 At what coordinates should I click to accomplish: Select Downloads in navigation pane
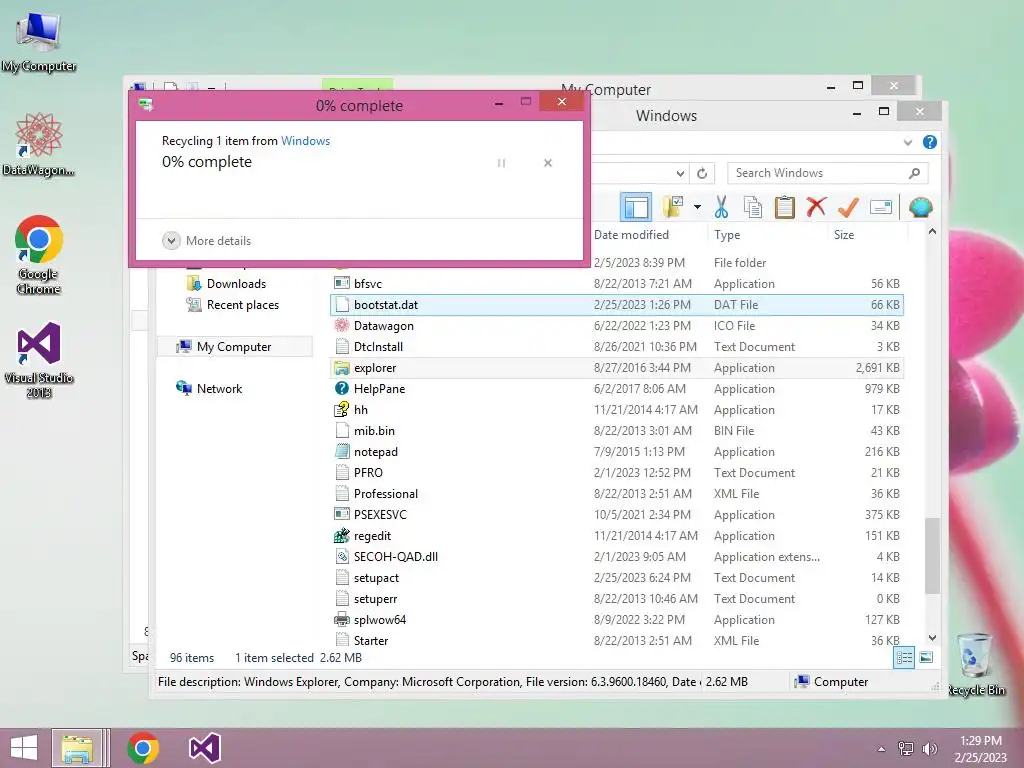coord(226,283)
